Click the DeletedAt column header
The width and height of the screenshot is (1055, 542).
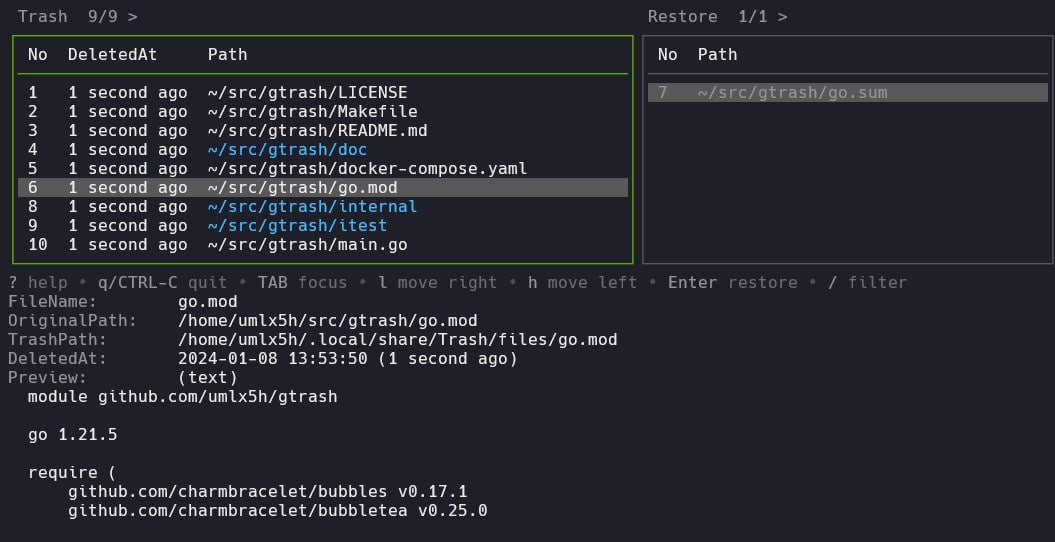pos(112,54)
